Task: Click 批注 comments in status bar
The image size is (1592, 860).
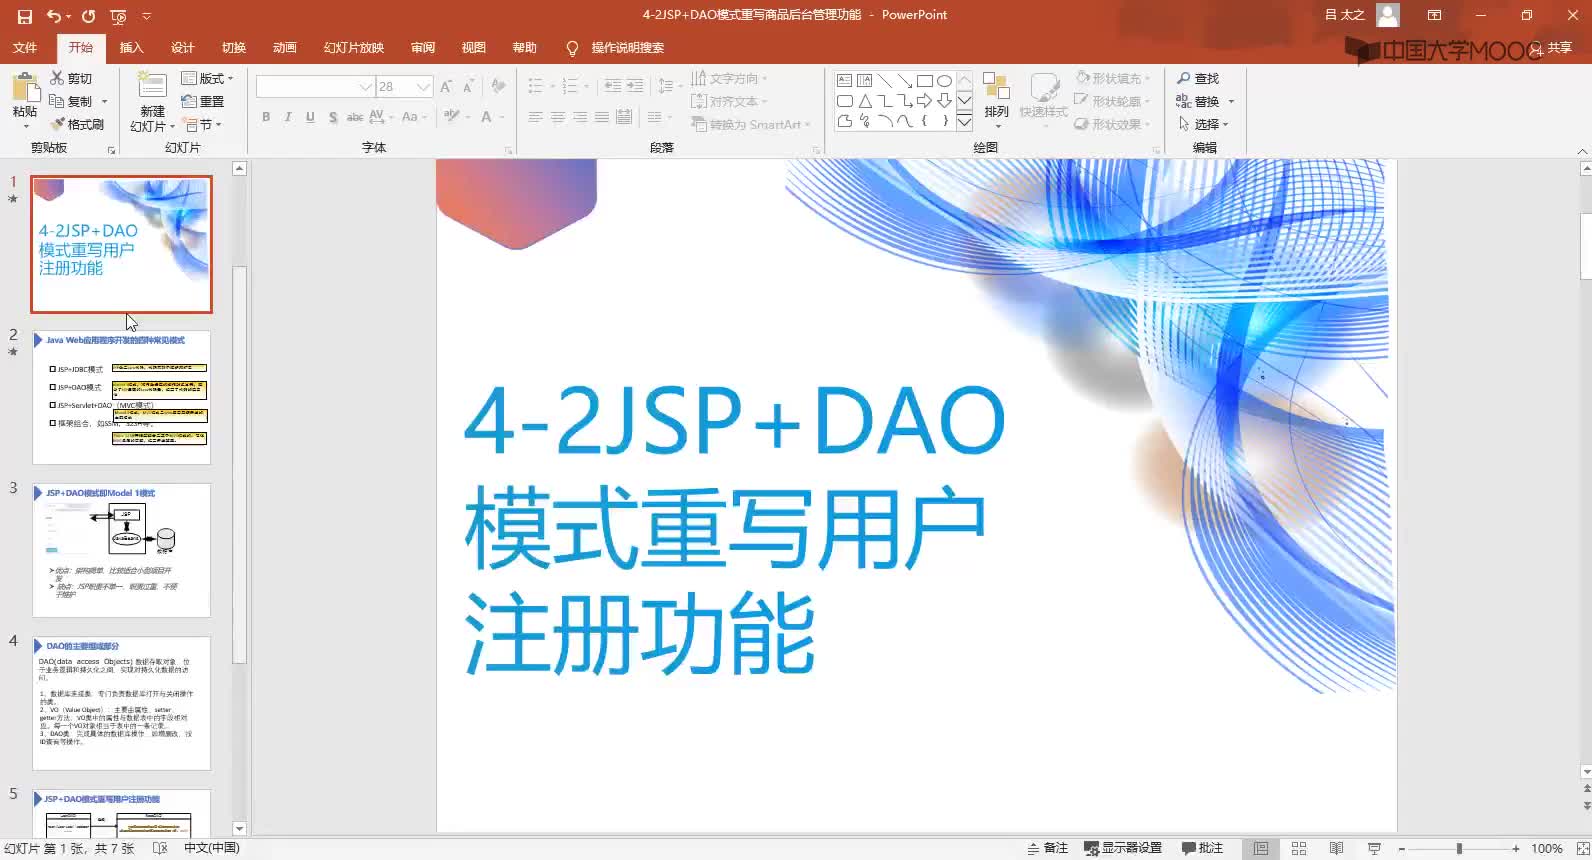Action: point(1202,848)
